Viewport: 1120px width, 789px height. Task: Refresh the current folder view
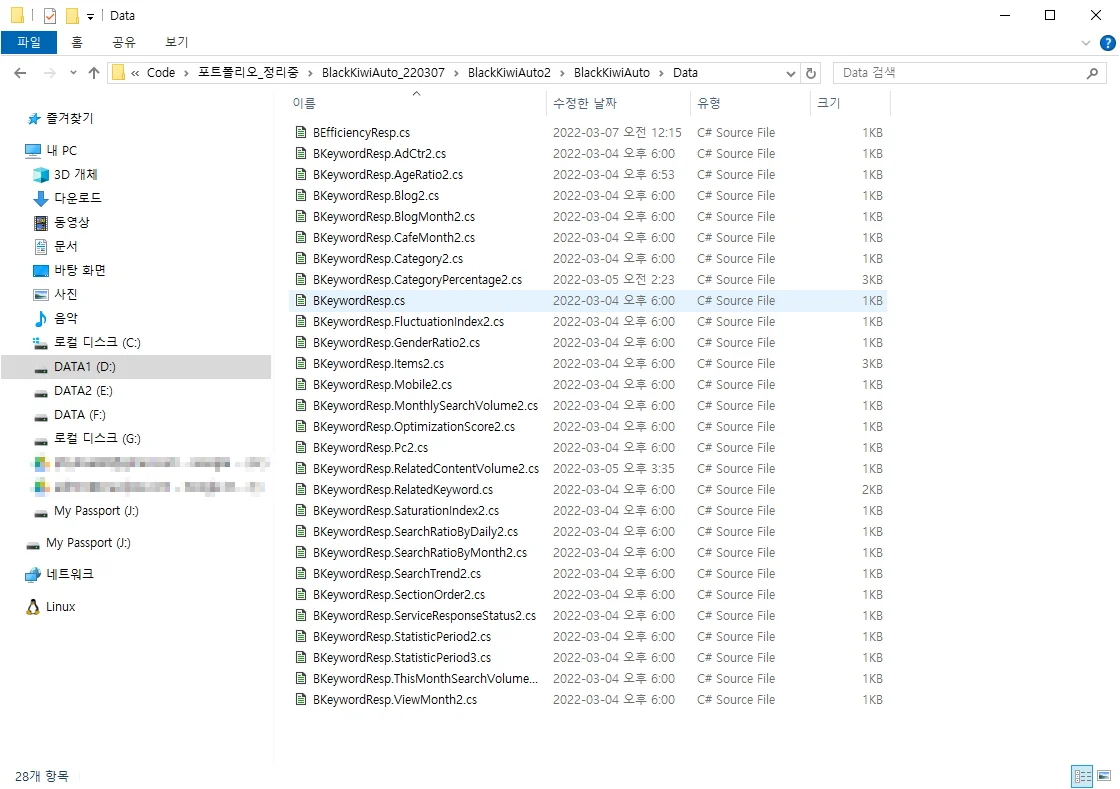point(811,73)
